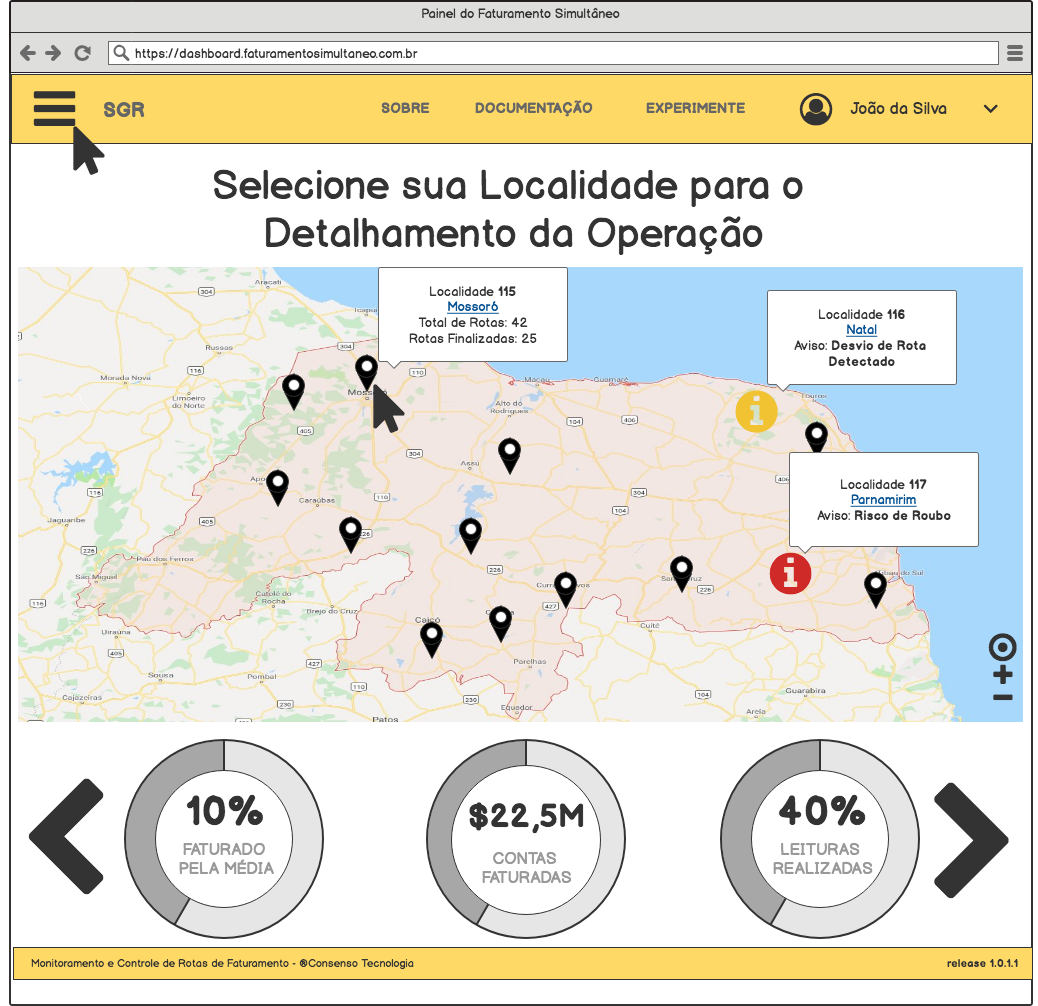Open the hamburger navigation menu
1038x1006 pixels.
point(55,109)
